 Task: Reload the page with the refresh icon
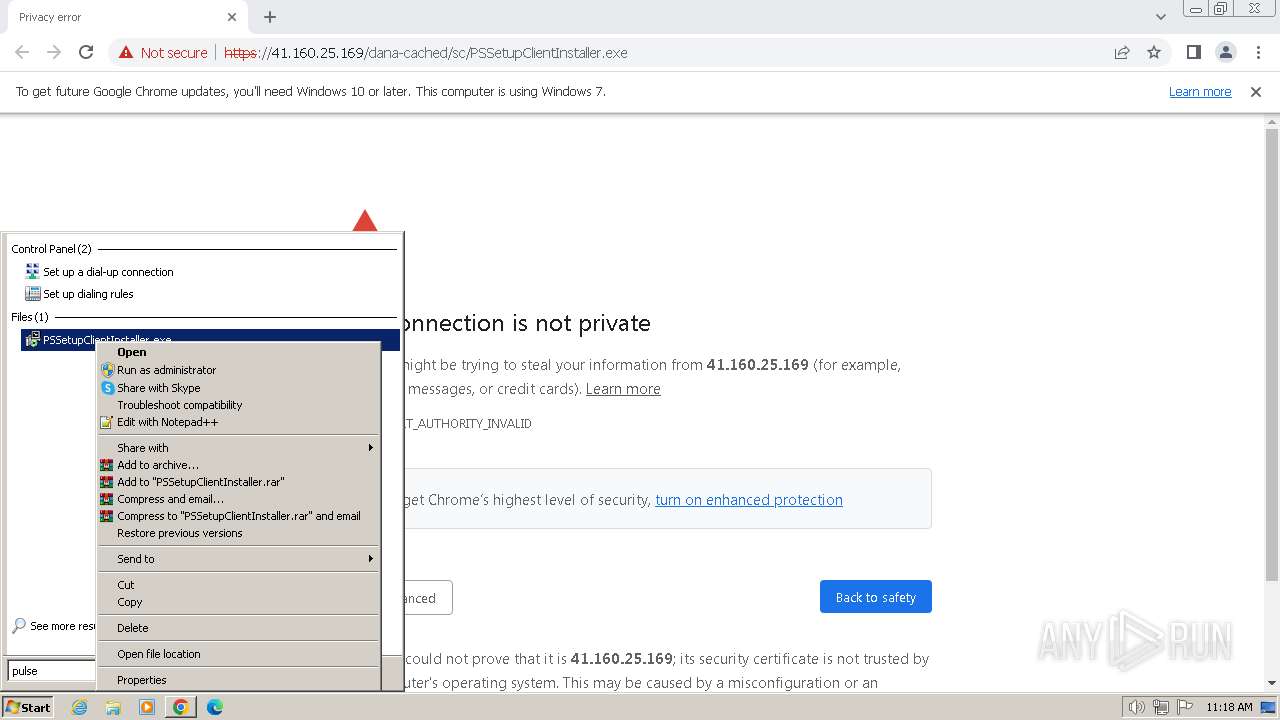click(x=86, y=52)
